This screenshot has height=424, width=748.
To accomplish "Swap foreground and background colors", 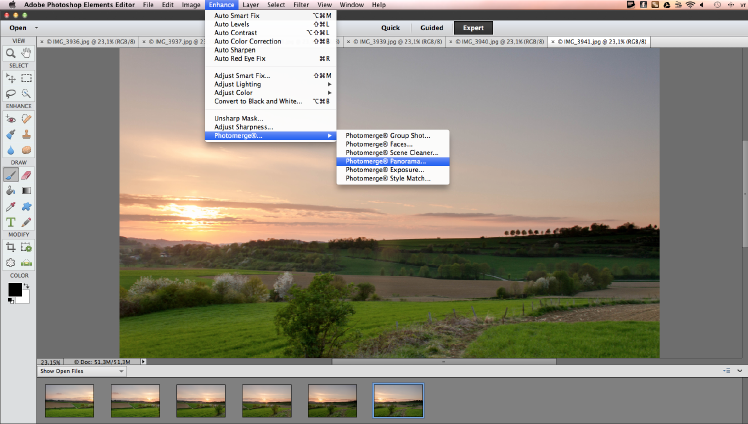I will click(x=26, y=286).
